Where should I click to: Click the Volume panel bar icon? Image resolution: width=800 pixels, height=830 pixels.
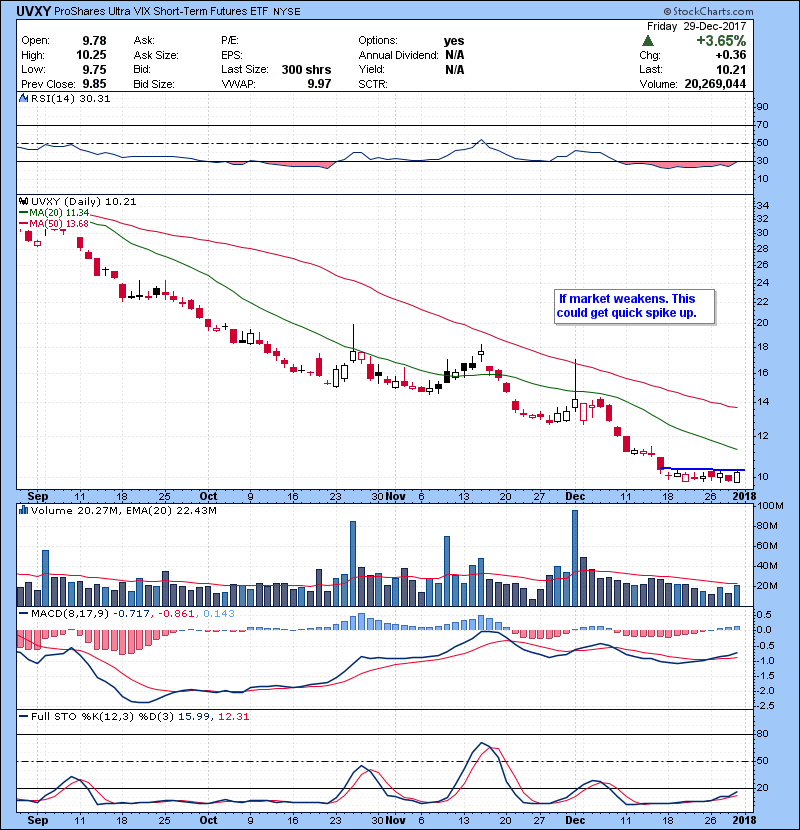[23, 510]
